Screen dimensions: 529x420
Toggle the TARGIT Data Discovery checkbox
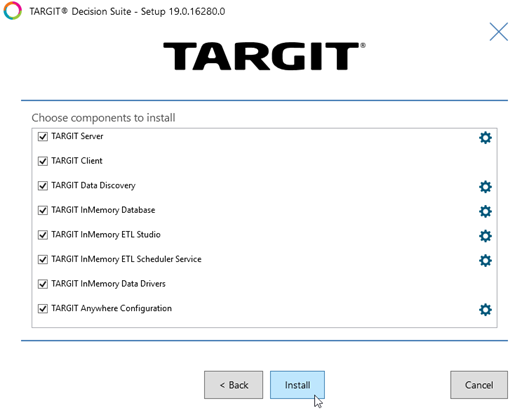point(43,186)
